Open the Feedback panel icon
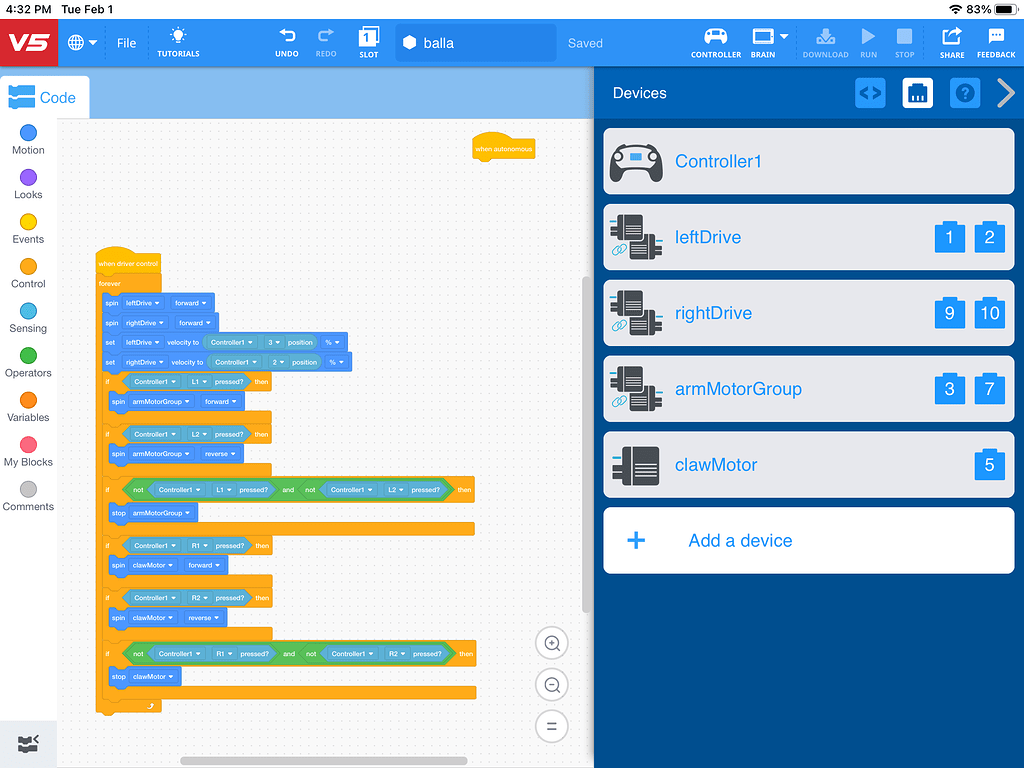Image resolution: width=1024 pixels, height=768 pixels. (996, 42)
